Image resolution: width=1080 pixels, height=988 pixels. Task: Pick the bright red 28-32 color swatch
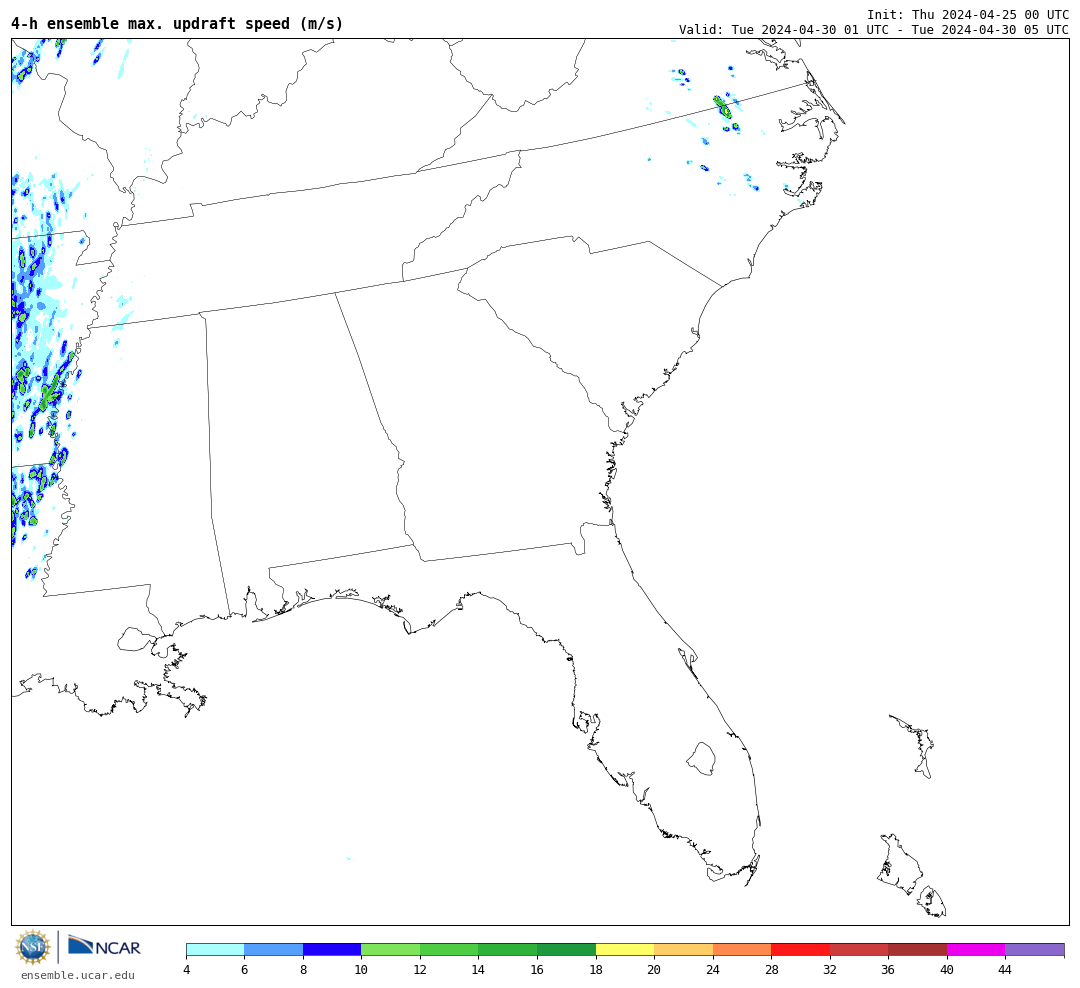800,950
